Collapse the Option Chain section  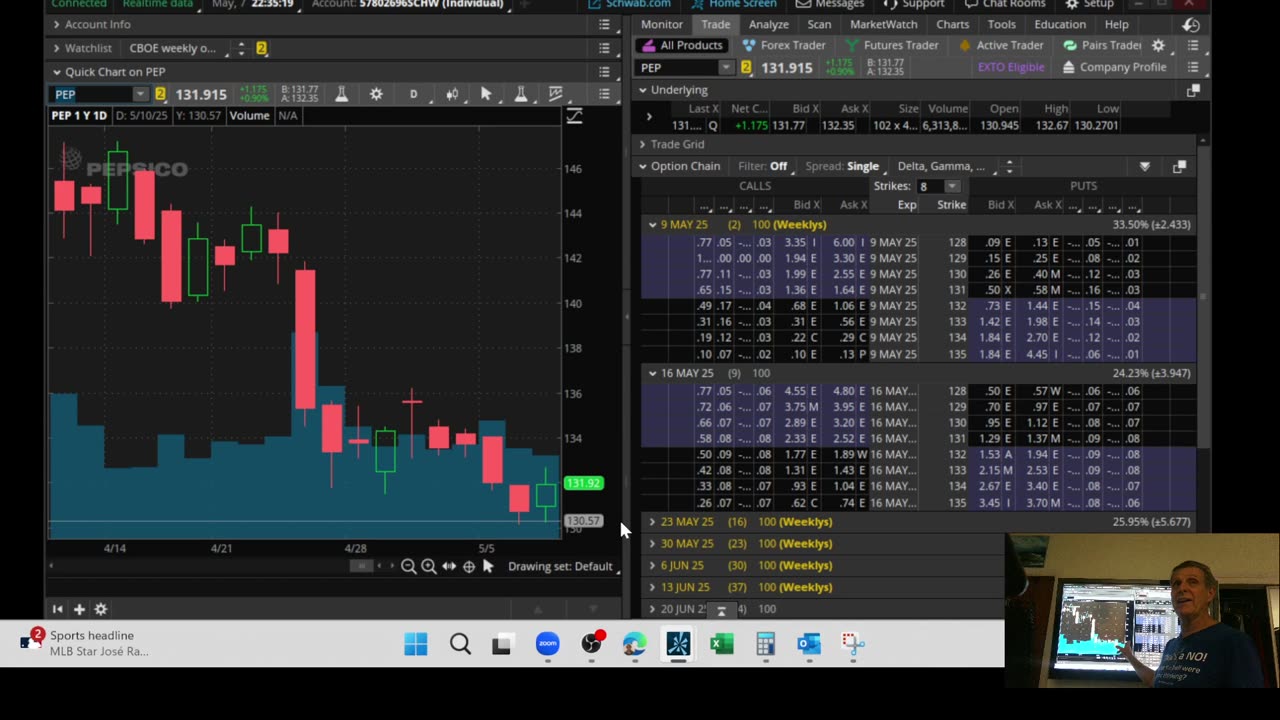coord(642,166)
